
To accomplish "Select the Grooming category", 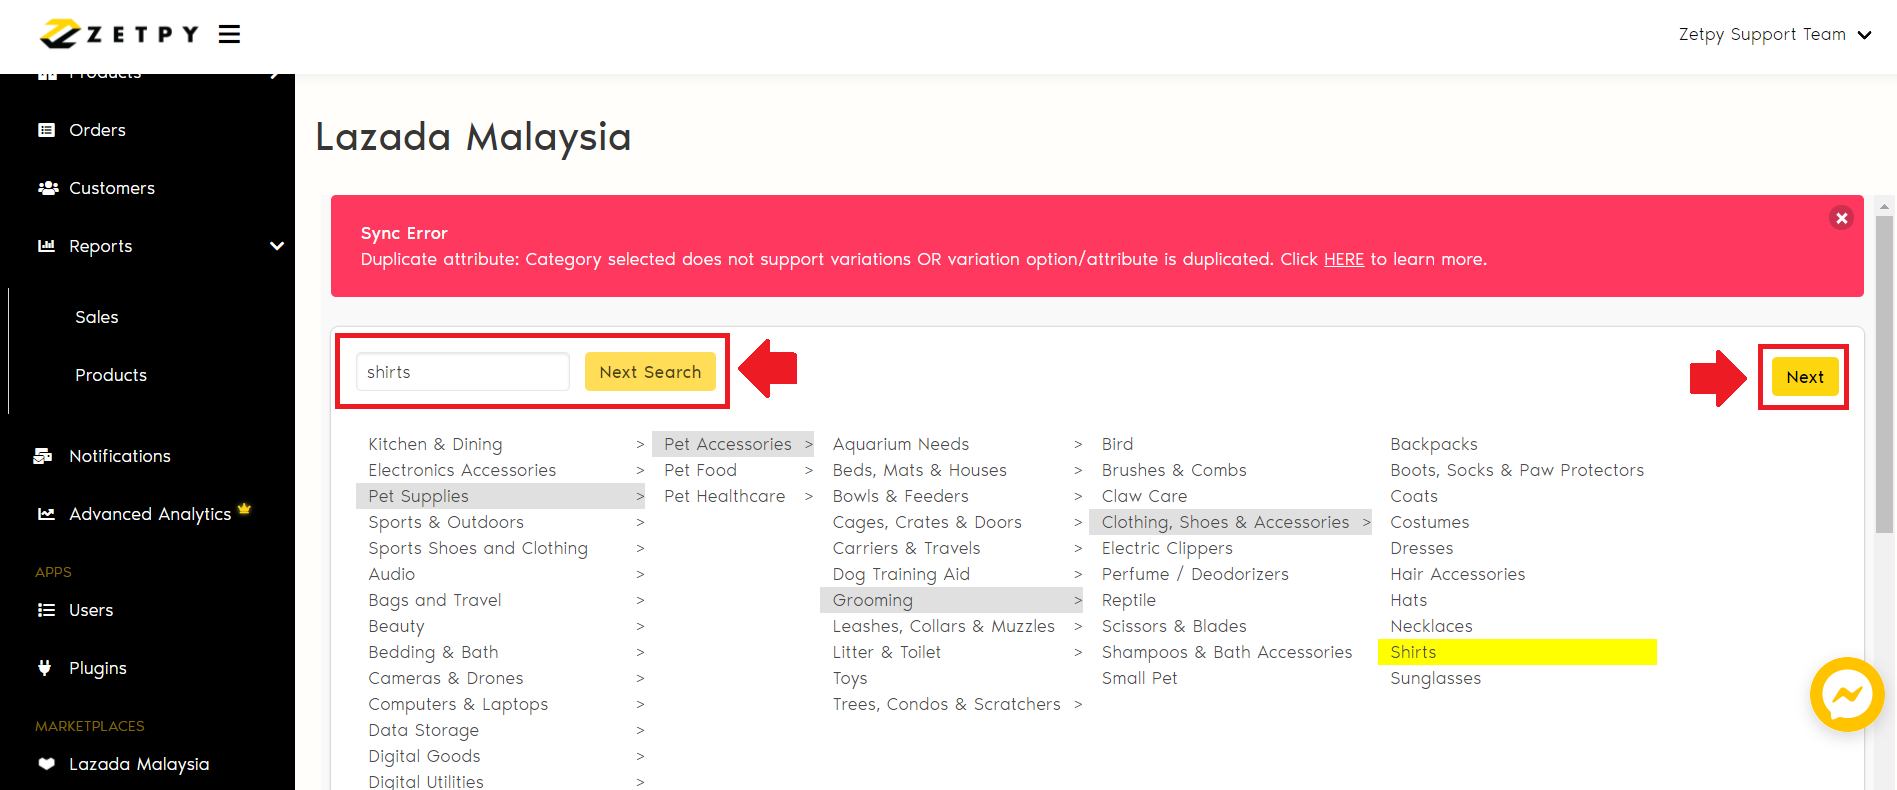I will 951,600.
